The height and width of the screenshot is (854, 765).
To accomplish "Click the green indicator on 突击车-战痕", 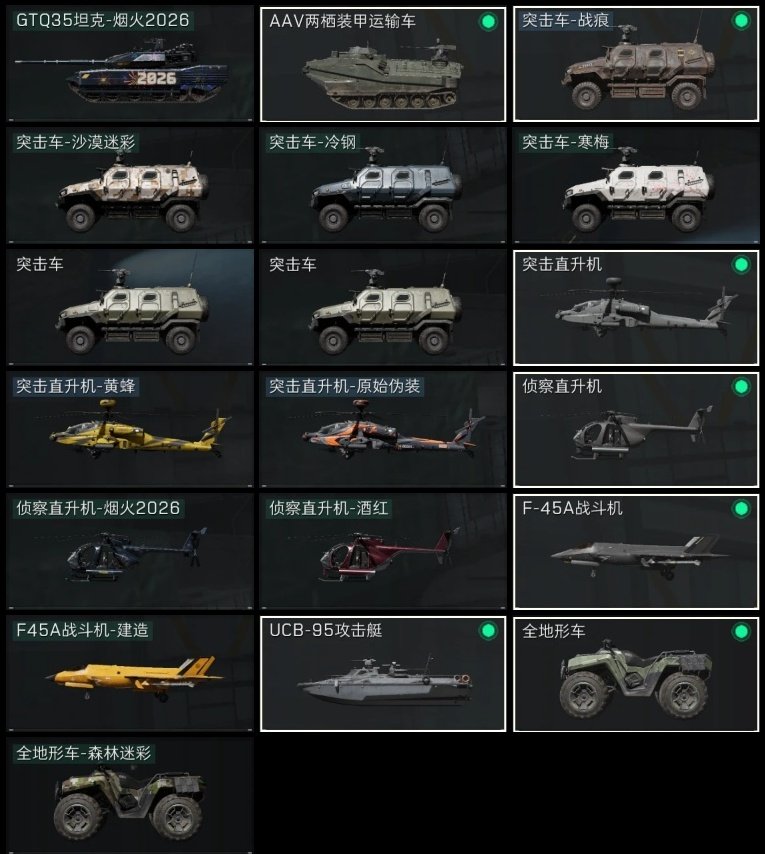I will (x=741, y=21).
